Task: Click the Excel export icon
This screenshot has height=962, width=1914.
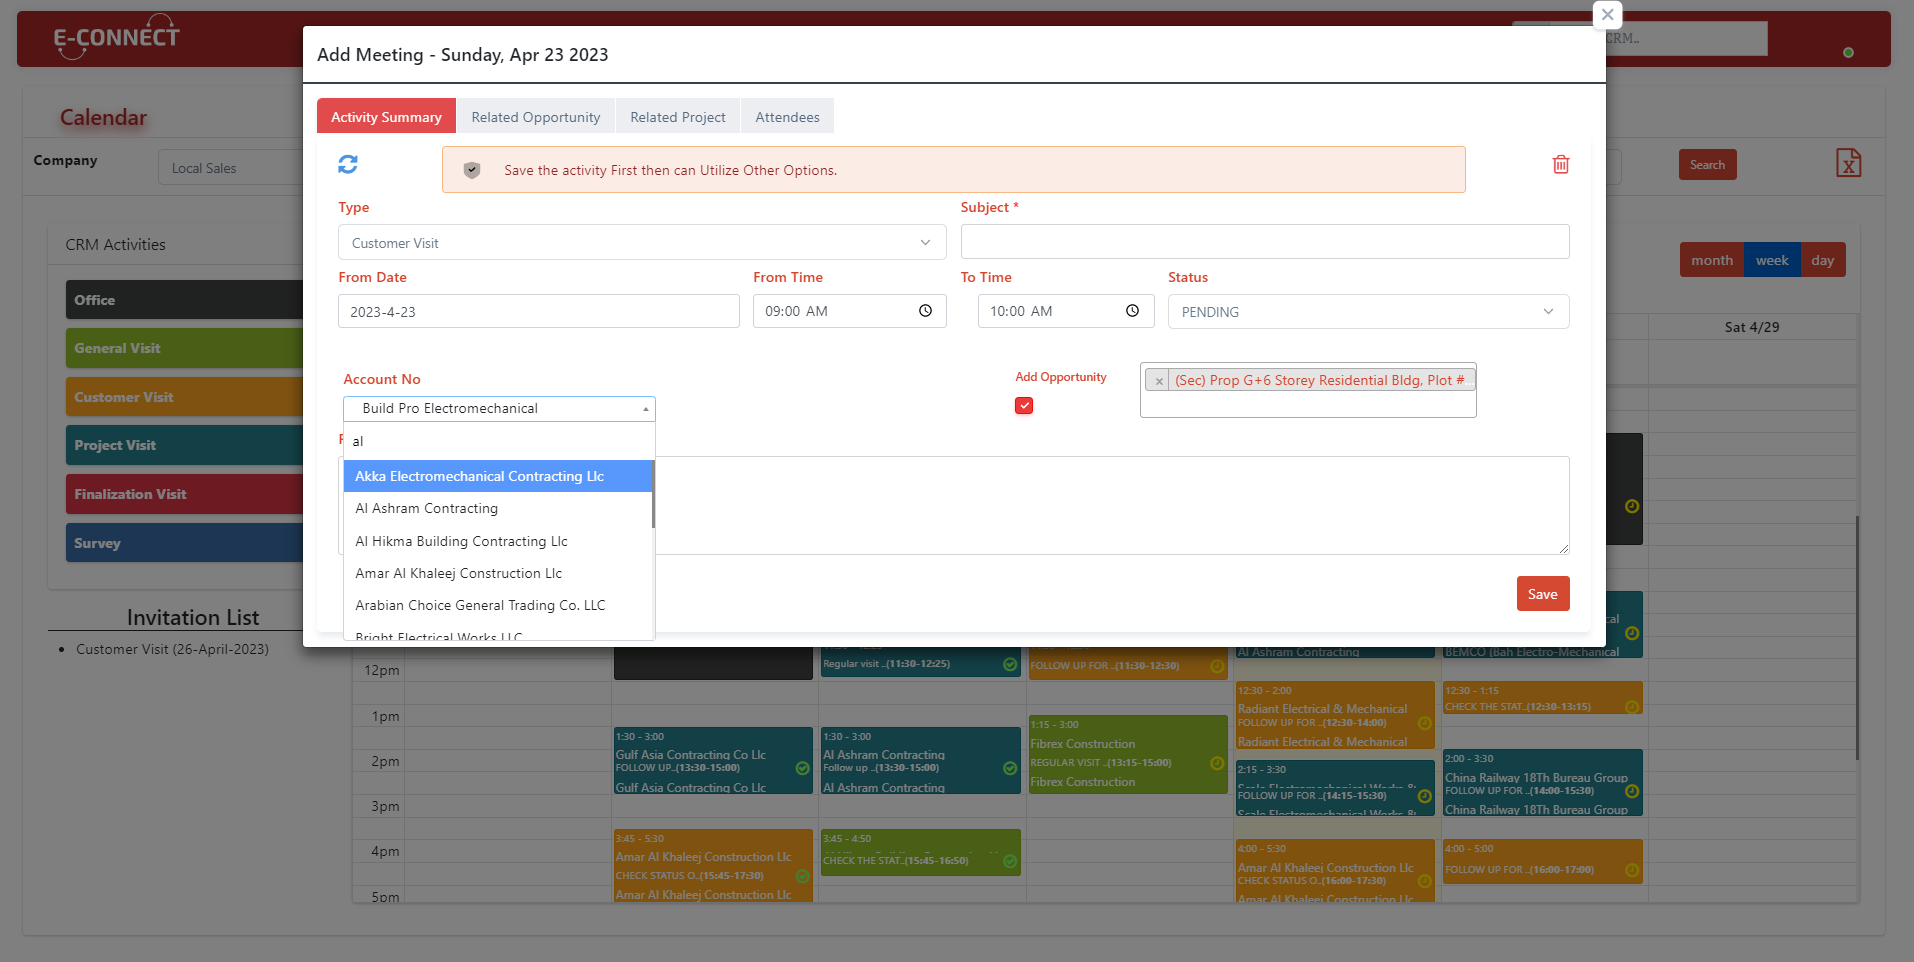Action: (x=1848, y=163)
